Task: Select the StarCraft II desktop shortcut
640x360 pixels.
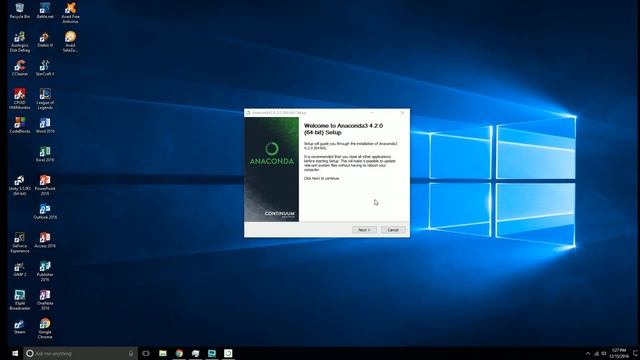Action: [45, 68]
